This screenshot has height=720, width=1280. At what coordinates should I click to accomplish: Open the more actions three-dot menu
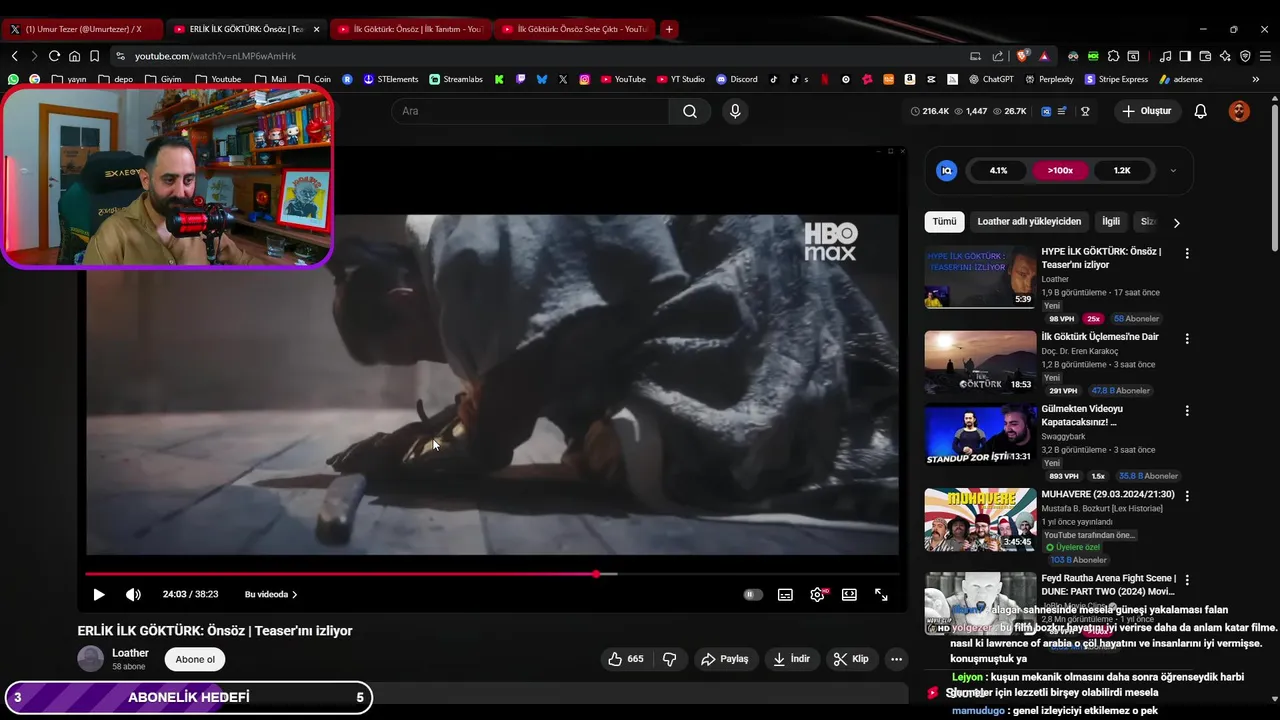[896, 659]
